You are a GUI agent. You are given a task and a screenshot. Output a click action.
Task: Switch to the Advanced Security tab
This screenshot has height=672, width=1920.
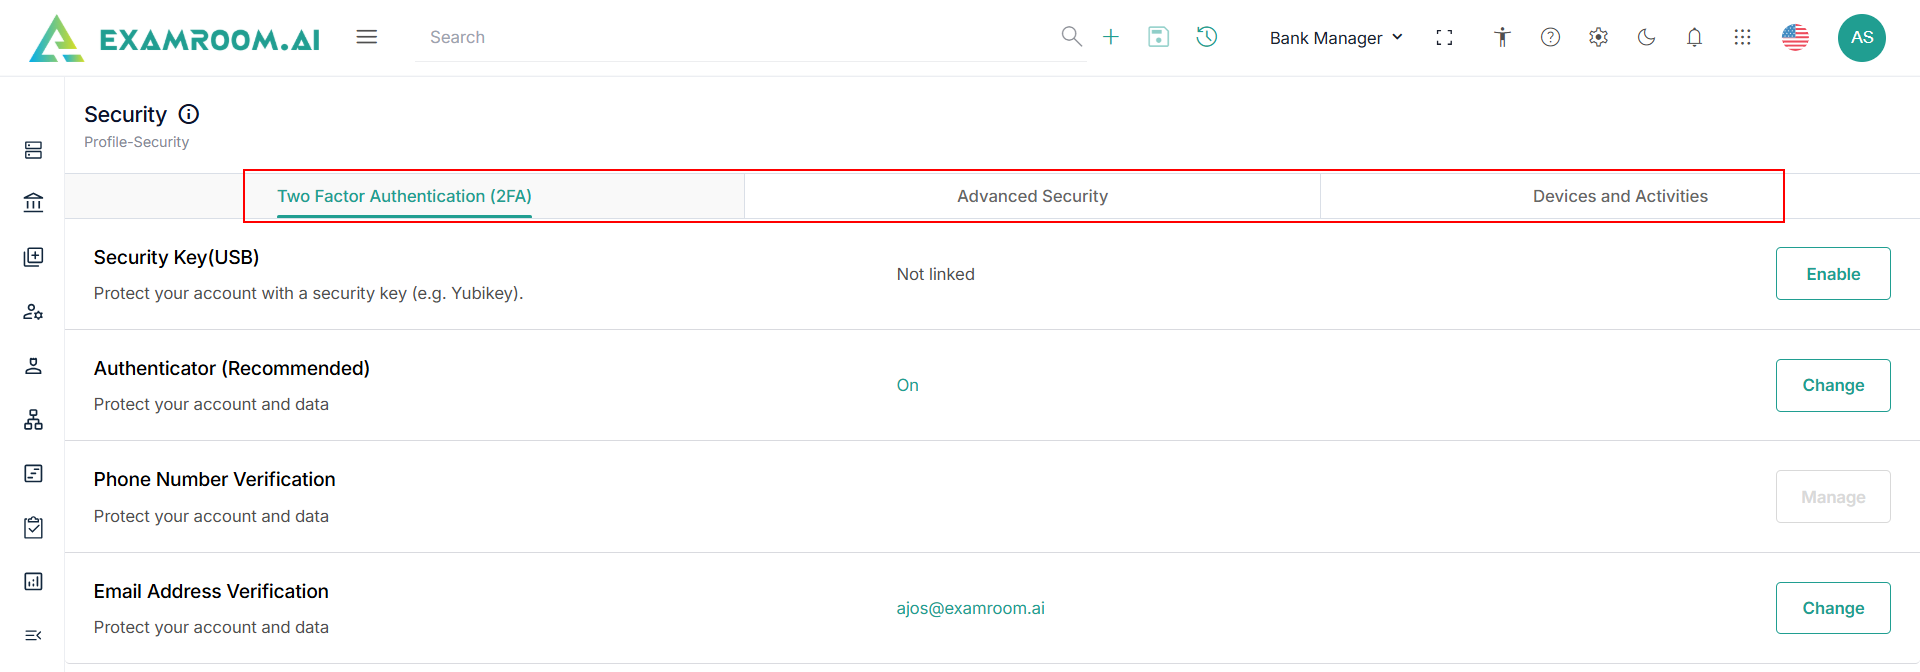pyautogui.click(x=1032, y=196)
